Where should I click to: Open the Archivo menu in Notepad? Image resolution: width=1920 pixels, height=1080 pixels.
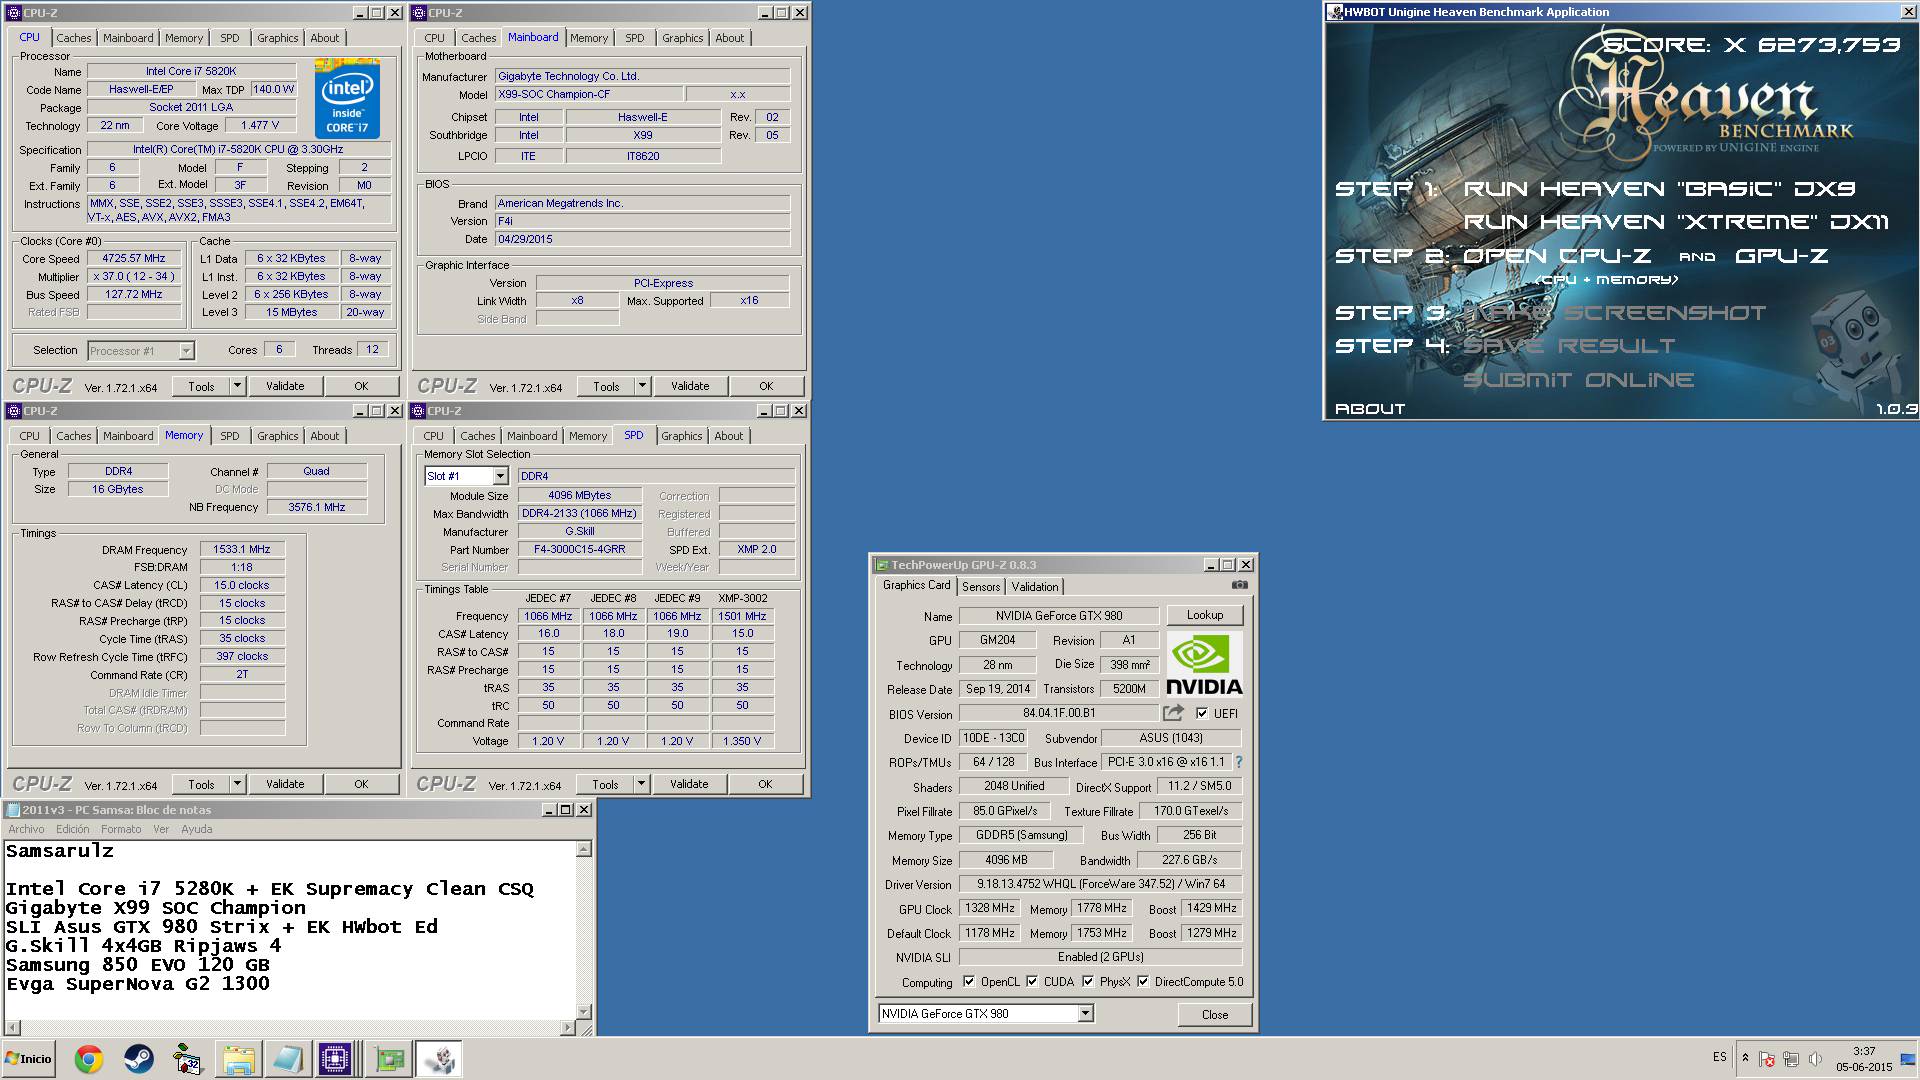pyautogui.click(x=26, y=829)
